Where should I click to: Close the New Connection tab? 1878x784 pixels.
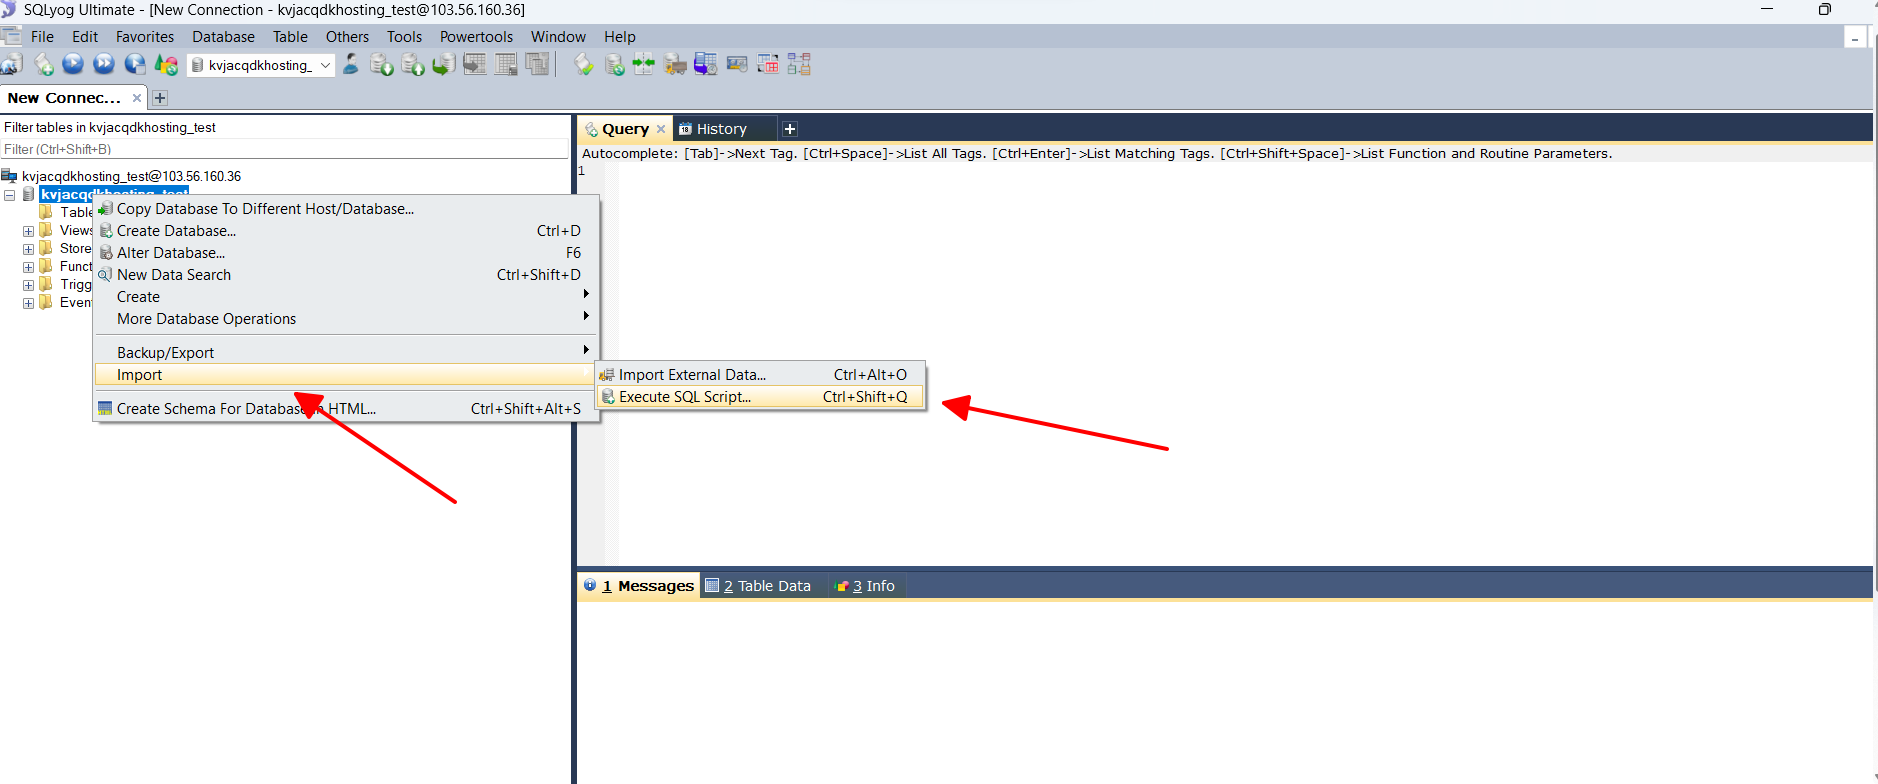pos(137,98)
